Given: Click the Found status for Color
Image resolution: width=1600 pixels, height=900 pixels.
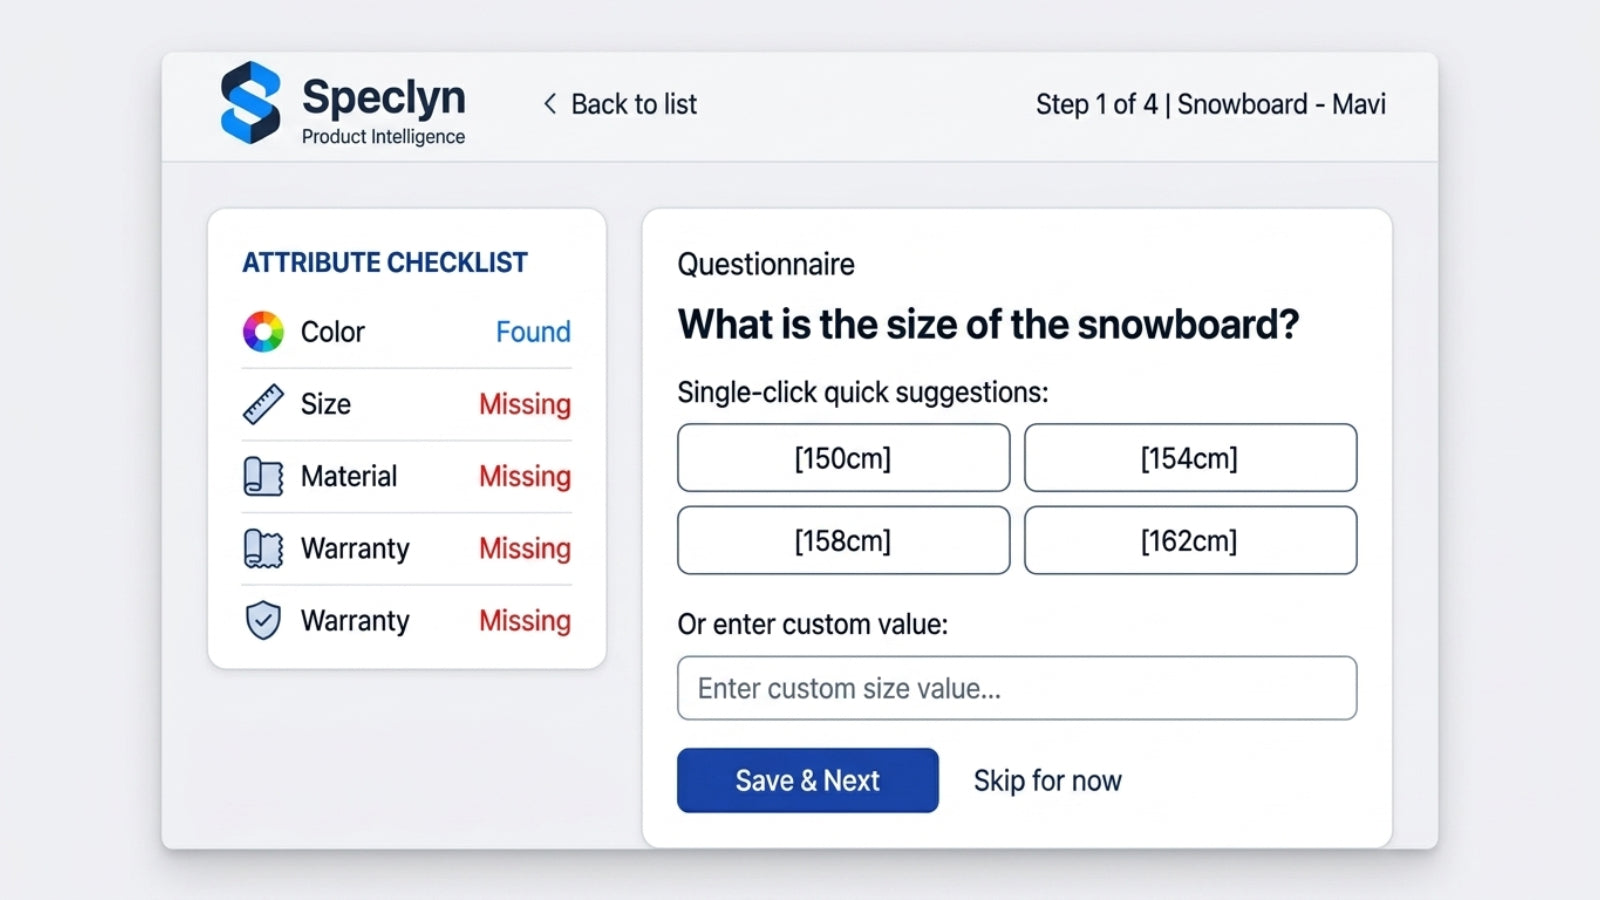Looking at the screenshot, I should pos(533,332).
